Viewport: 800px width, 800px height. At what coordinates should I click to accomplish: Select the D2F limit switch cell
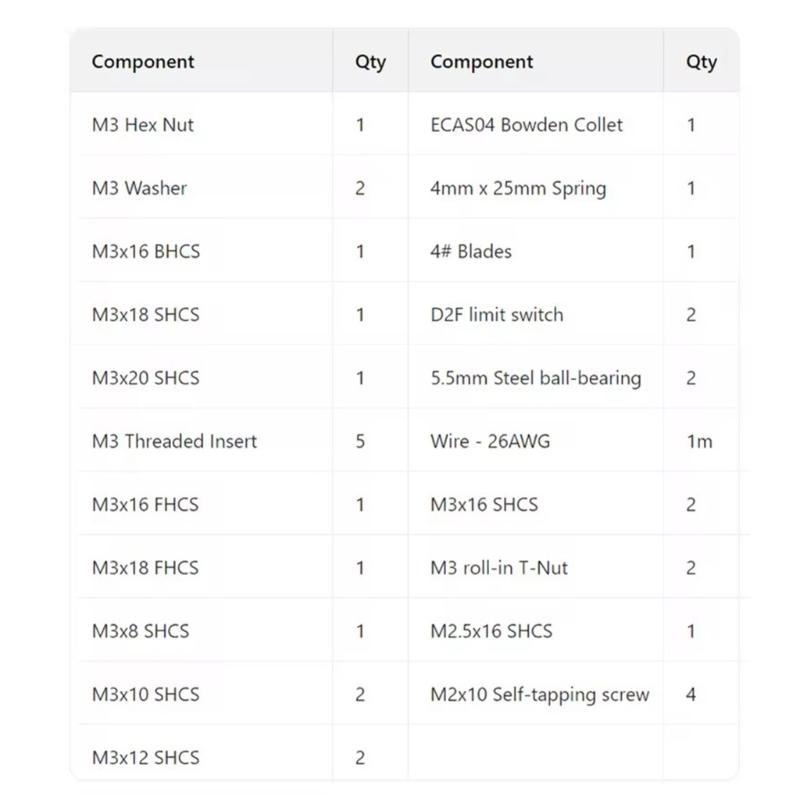497,315
